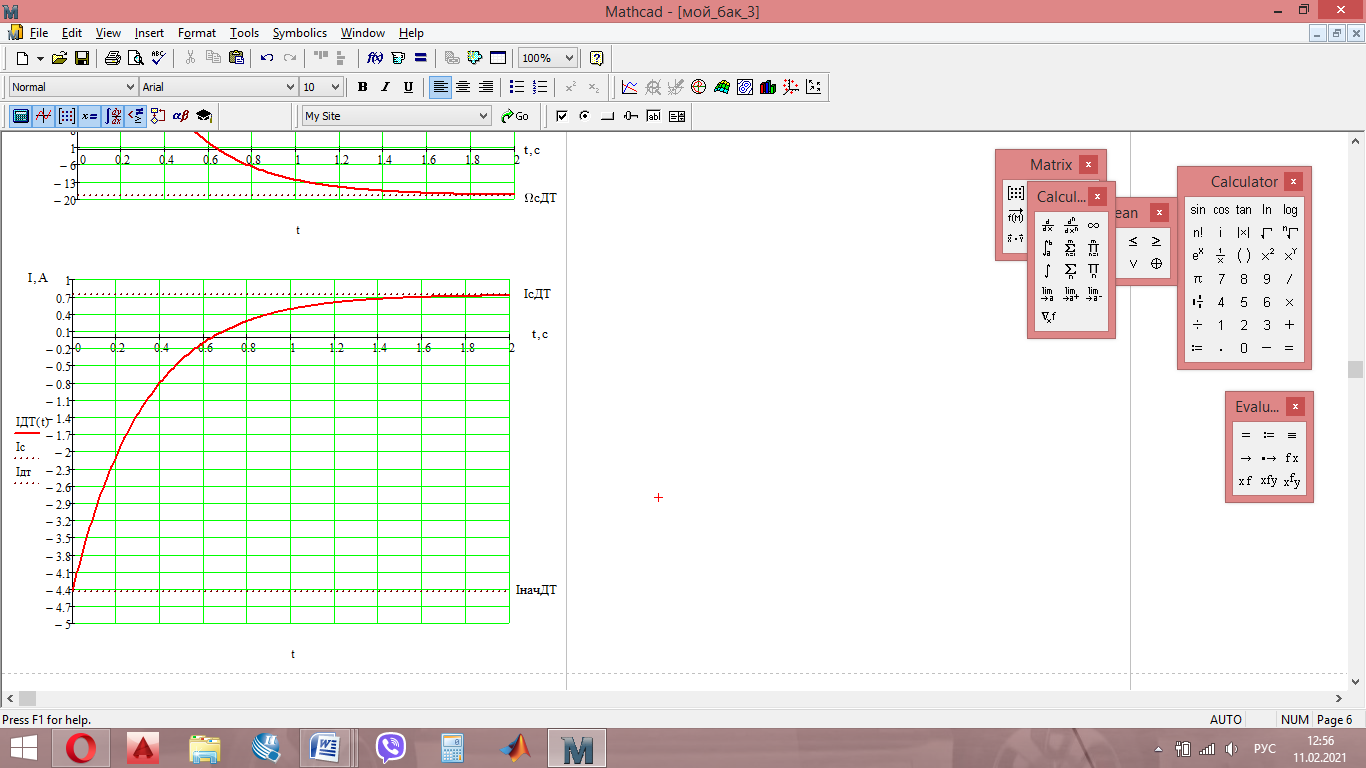Open the New document dropdown arrow

click(41, 58)
